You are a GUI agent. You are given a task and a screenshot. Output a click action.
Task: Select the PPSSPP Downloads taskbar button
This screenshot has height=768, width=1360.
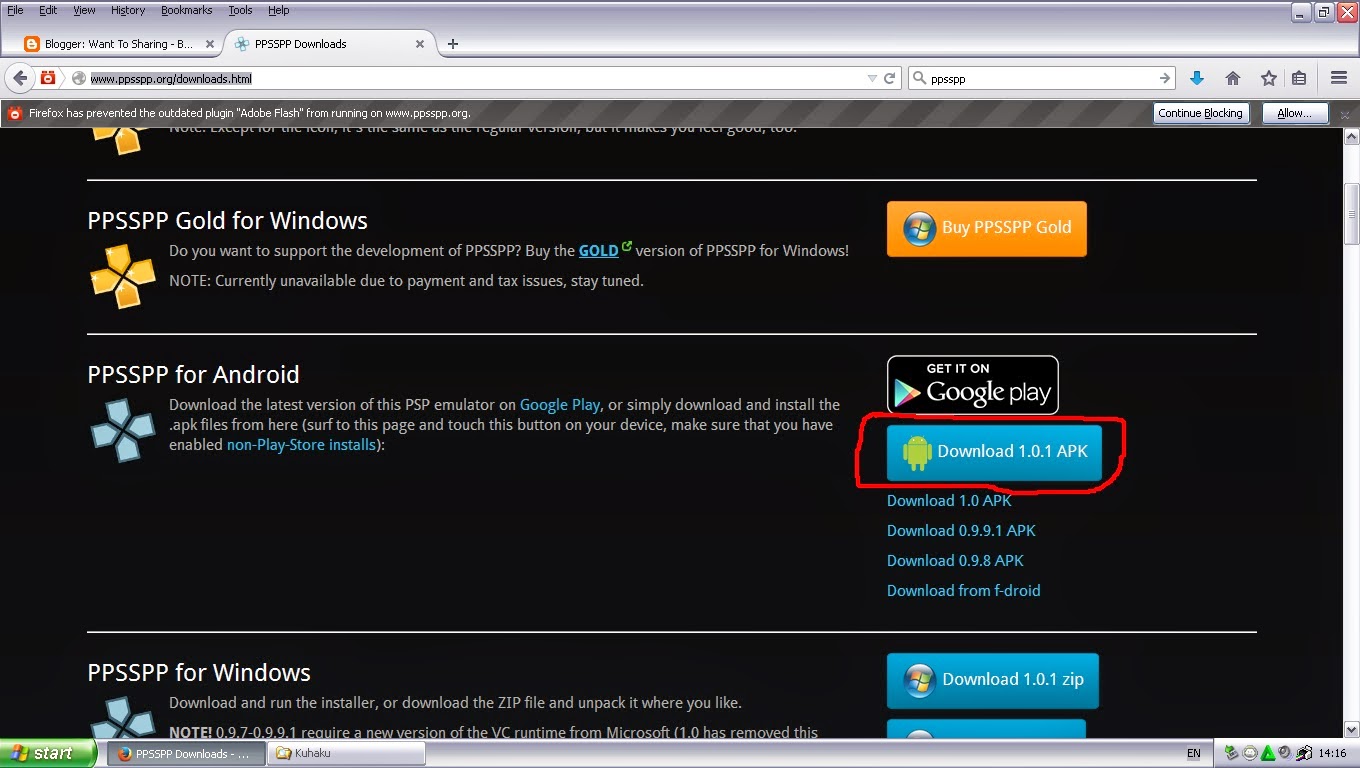(x=186, y=754)
